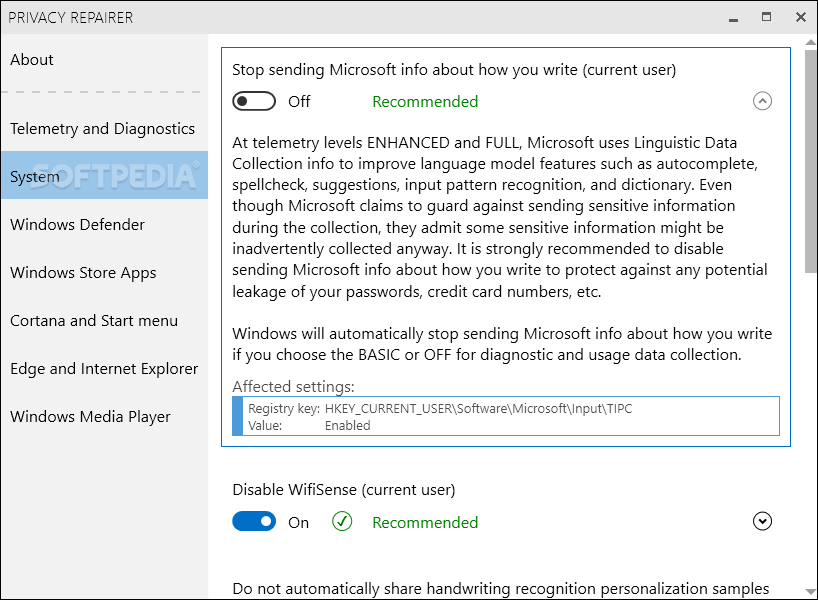
Task: Open Telemetry and Diagnostics section
Action: [104, 128]
